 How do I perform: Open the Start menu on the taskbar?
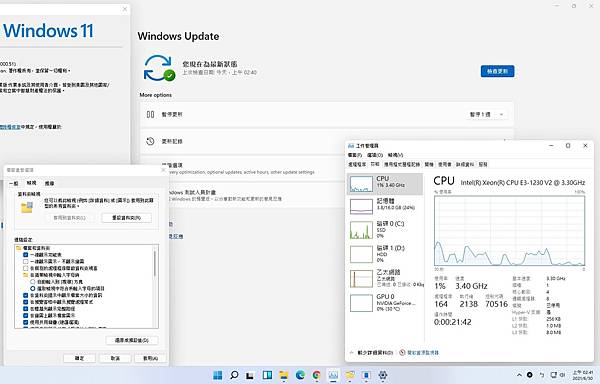tap(217, 375)
